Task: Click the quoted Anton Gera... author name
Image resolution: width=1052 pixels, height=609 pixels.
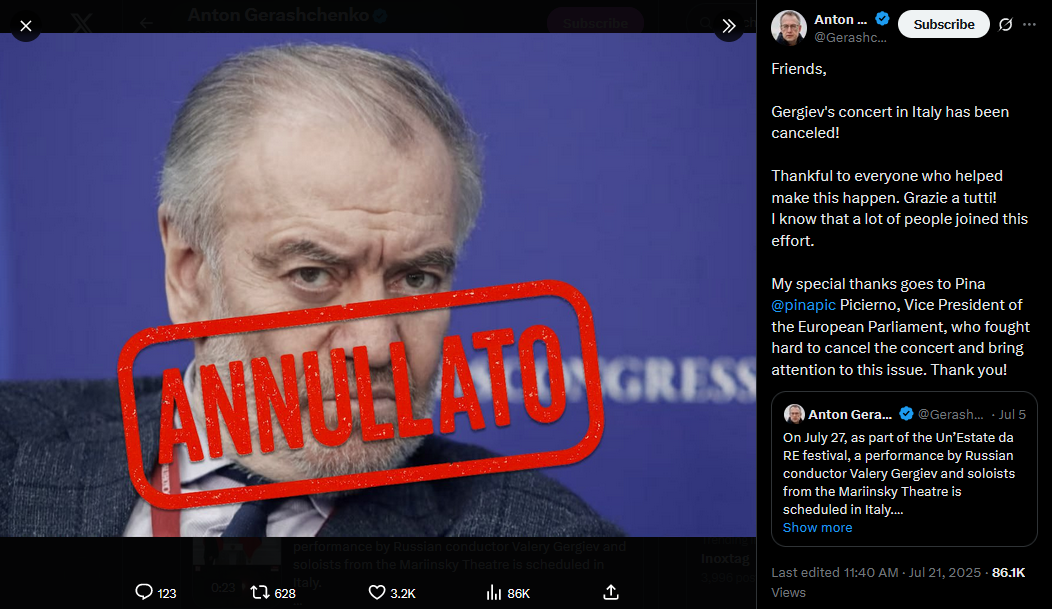Action: click(x=849, y=414)
